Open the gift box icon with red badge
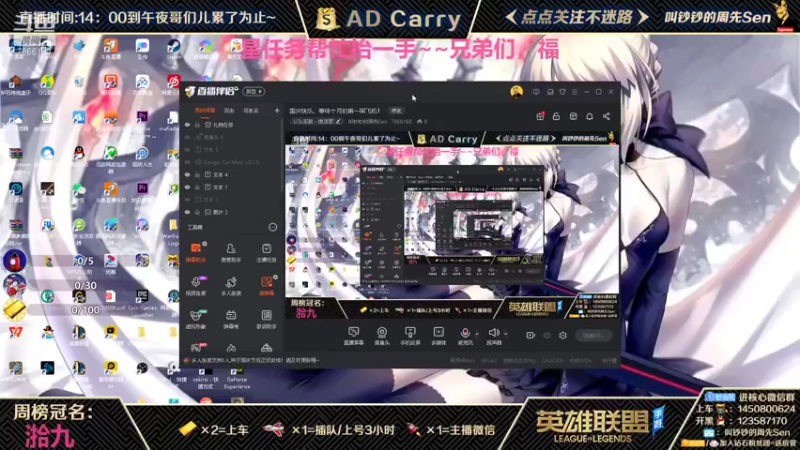Viewport: 800px width, 450px height. (x=540, y=116)
